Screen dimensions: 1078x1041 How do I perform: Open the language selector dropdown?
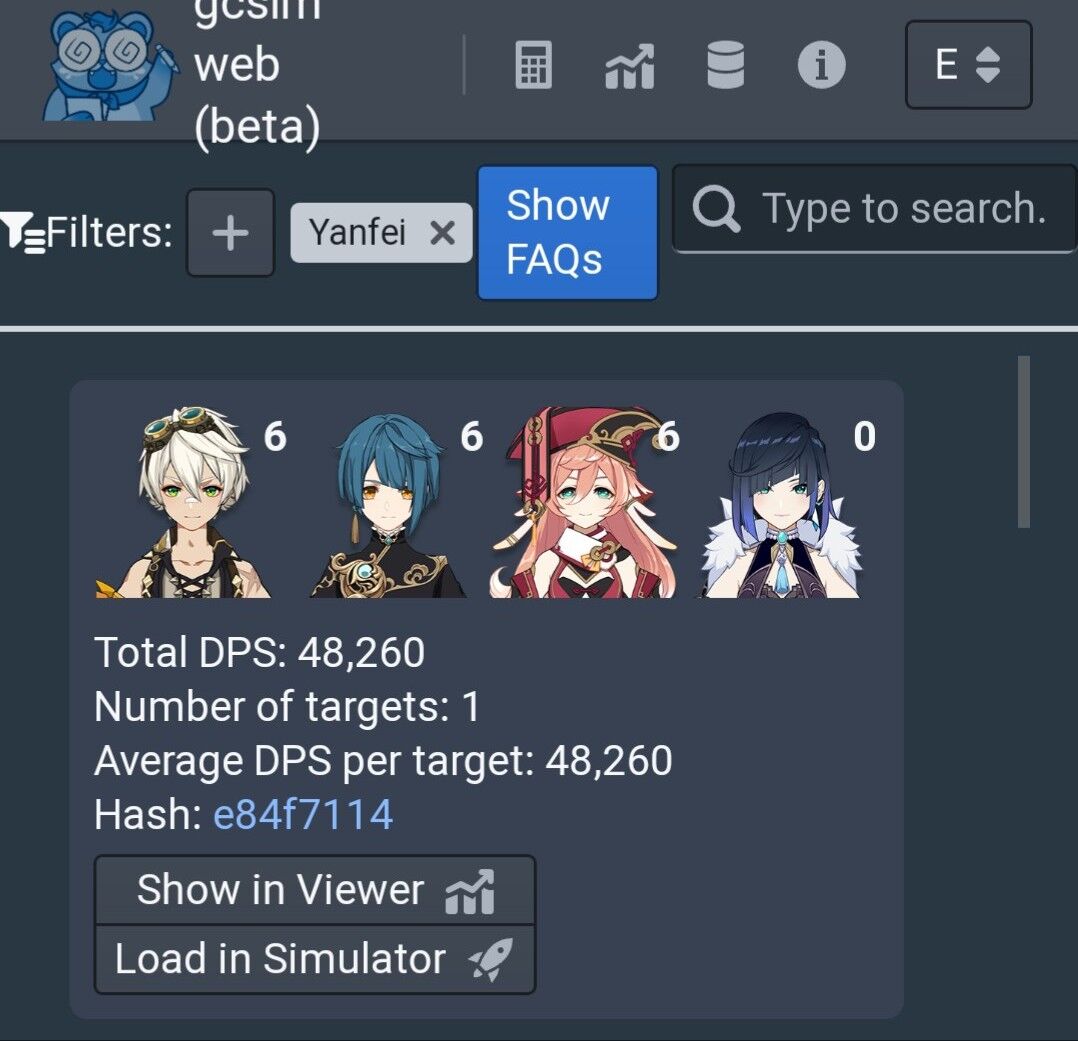click(x=969, y=65)
